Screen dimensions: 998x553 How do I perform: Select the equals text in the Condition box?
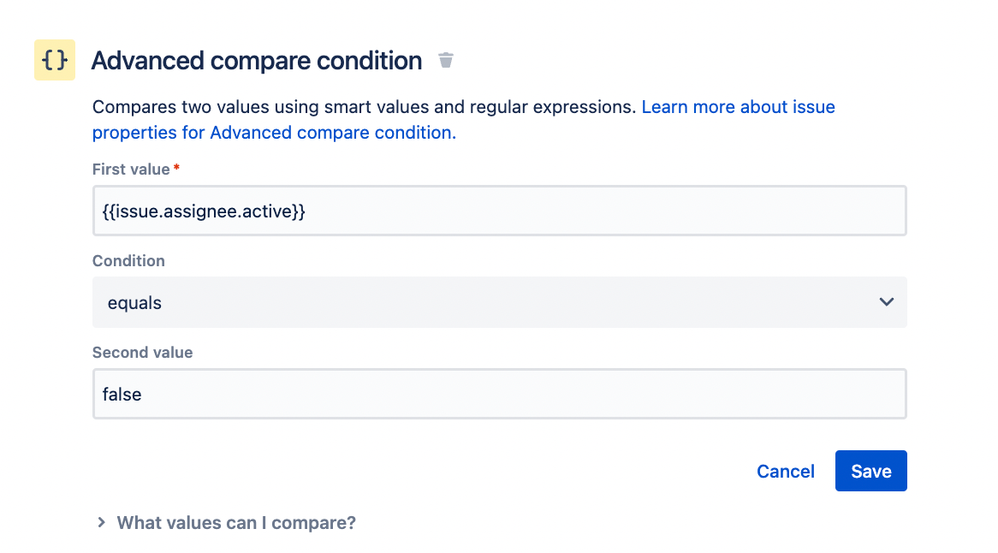pos(134,302)
